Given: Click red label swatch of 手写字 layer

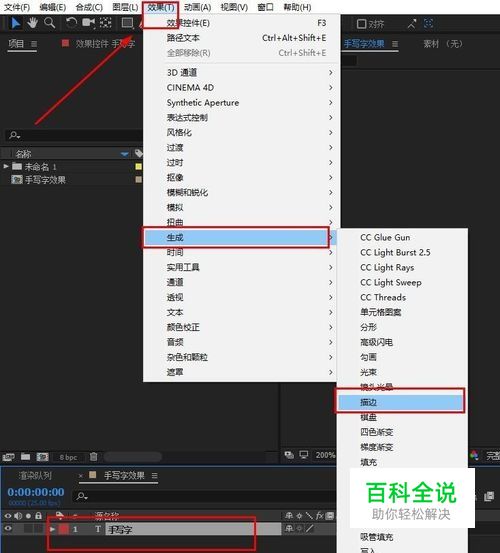Looking at the screenshot, I should click(x=64, y=529).
